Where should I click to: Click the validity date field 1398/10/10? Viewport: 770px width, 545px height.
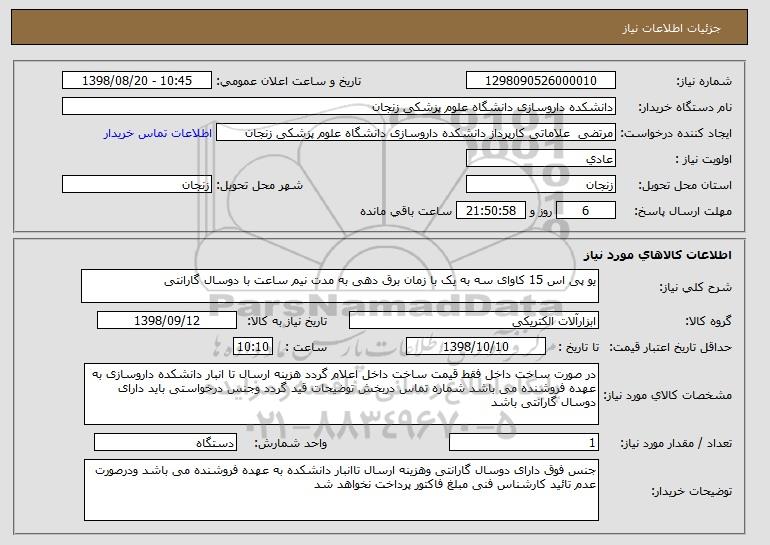476,347
